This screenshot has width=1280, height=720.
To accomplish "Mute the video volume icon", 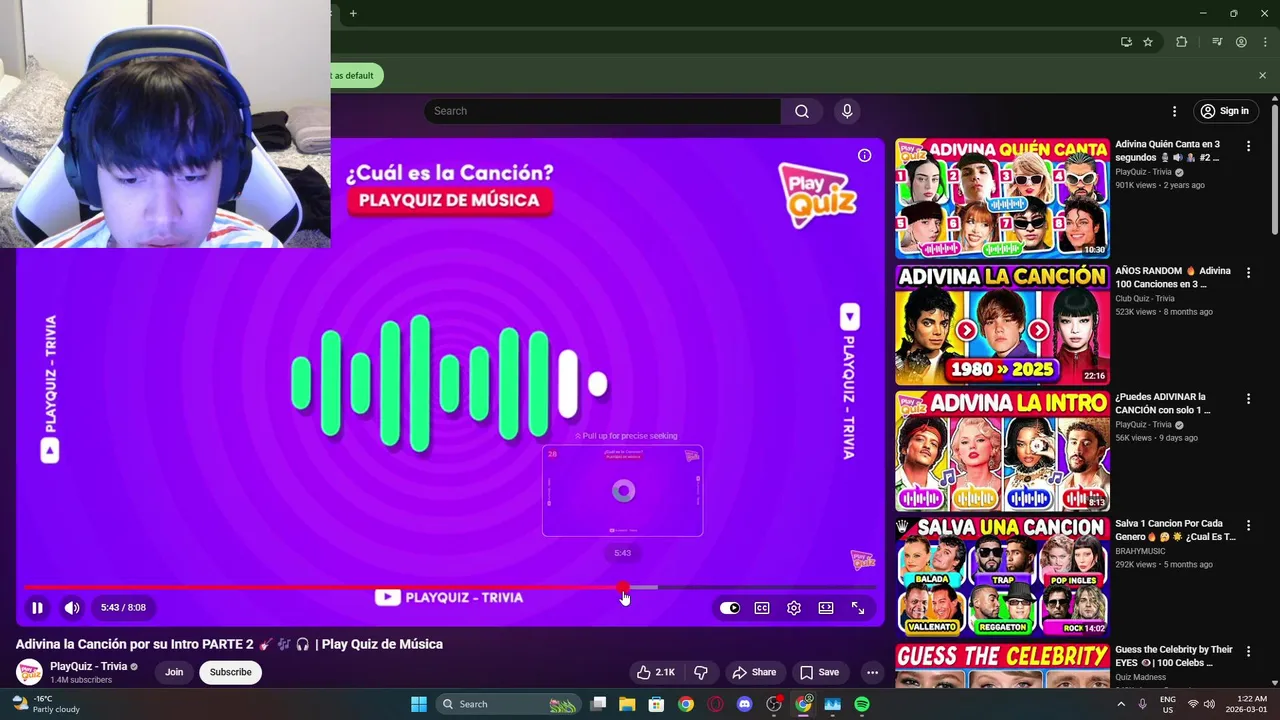I will tap(72, 607).
